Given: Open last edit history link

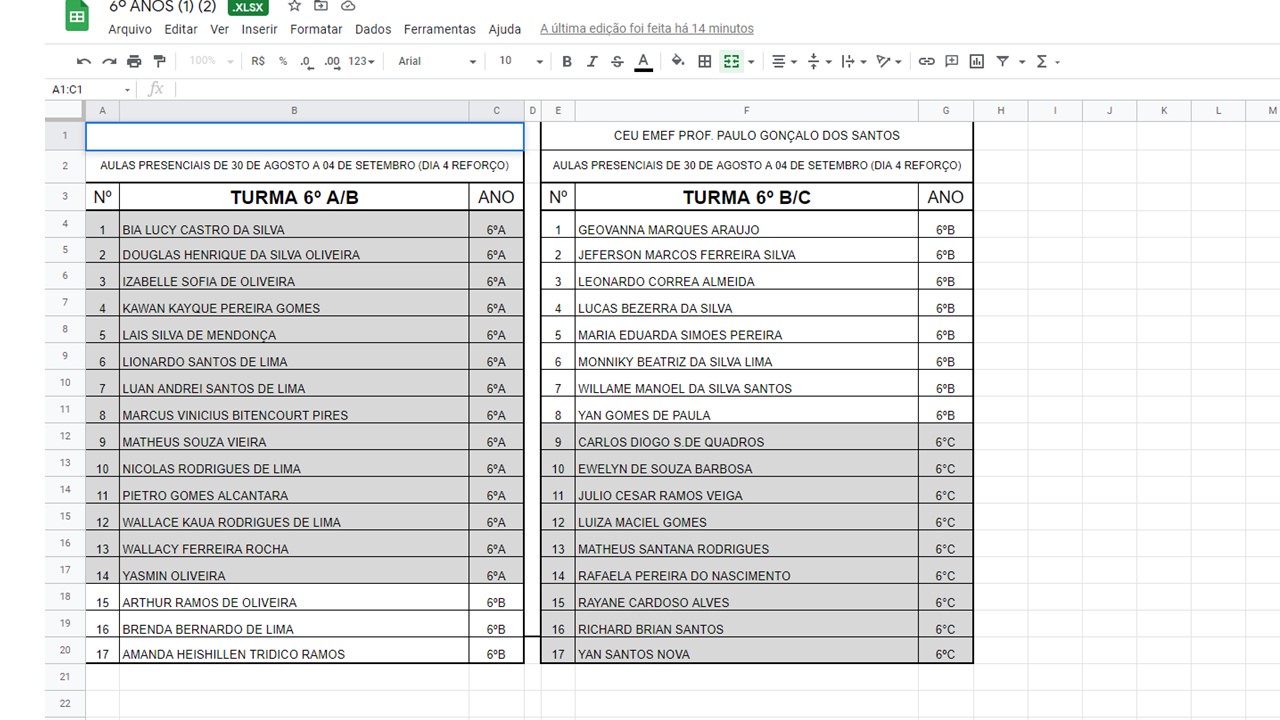Looking at the screenshot, I should coord(647,29).
